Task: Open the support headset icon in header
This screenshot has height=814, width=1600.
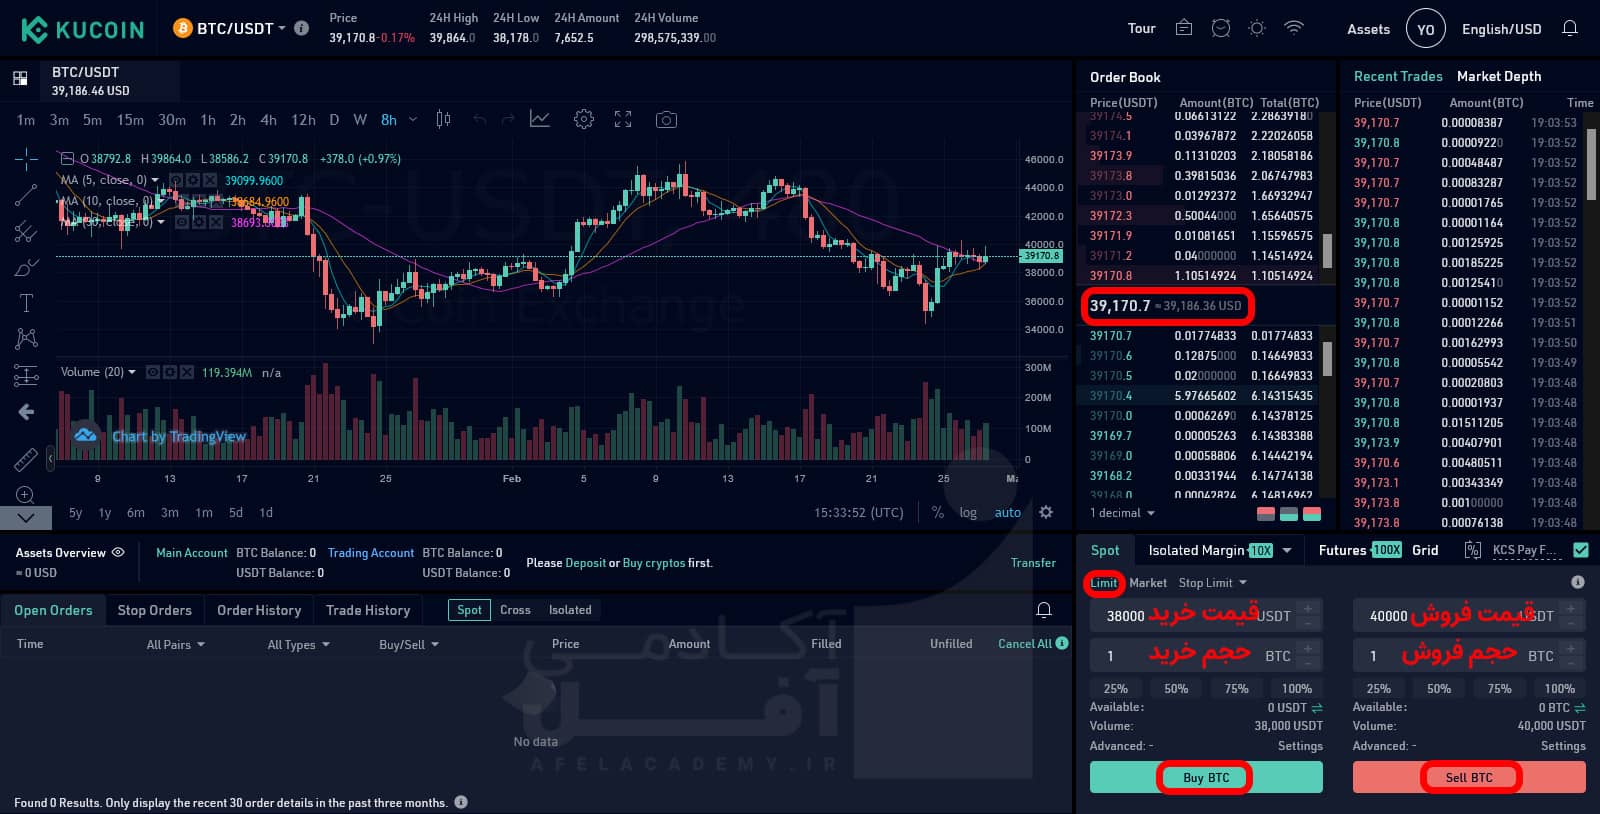Action: [1221, 28]
